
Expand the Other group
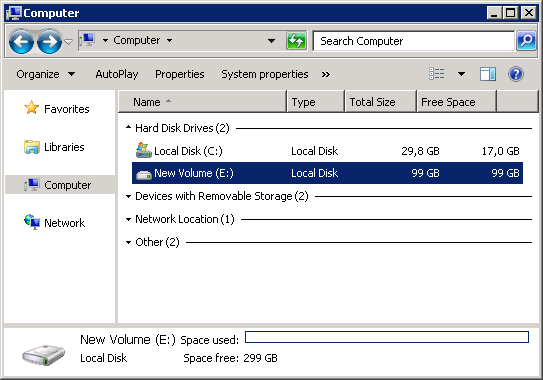(x=128, y=242)
